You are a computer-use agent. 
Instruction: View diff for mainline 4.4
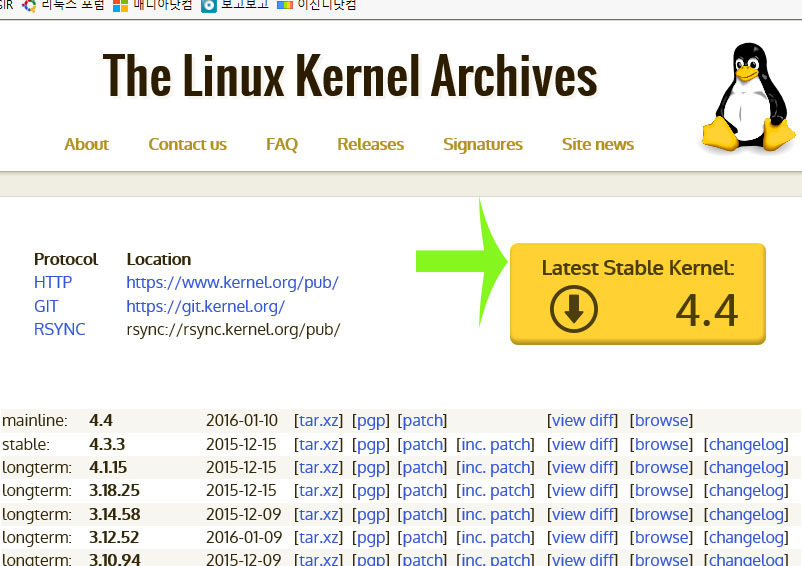pos(583,420)
